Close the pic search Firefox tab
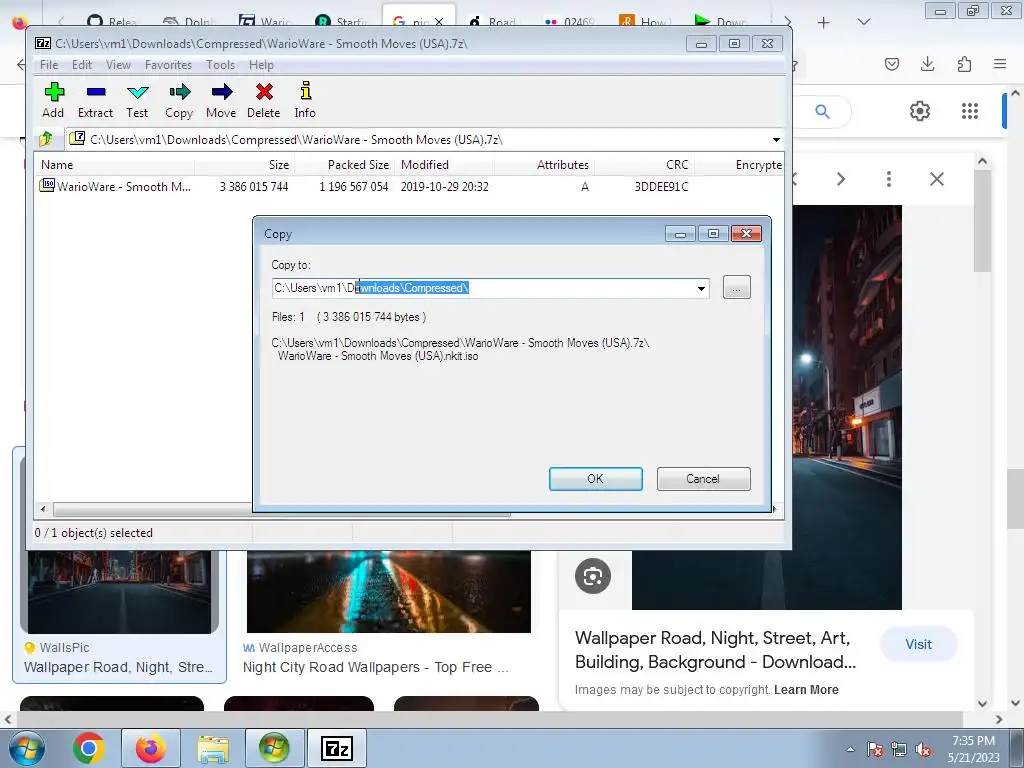The height and width of the screenshot is (768, 1024). [439, 22]
